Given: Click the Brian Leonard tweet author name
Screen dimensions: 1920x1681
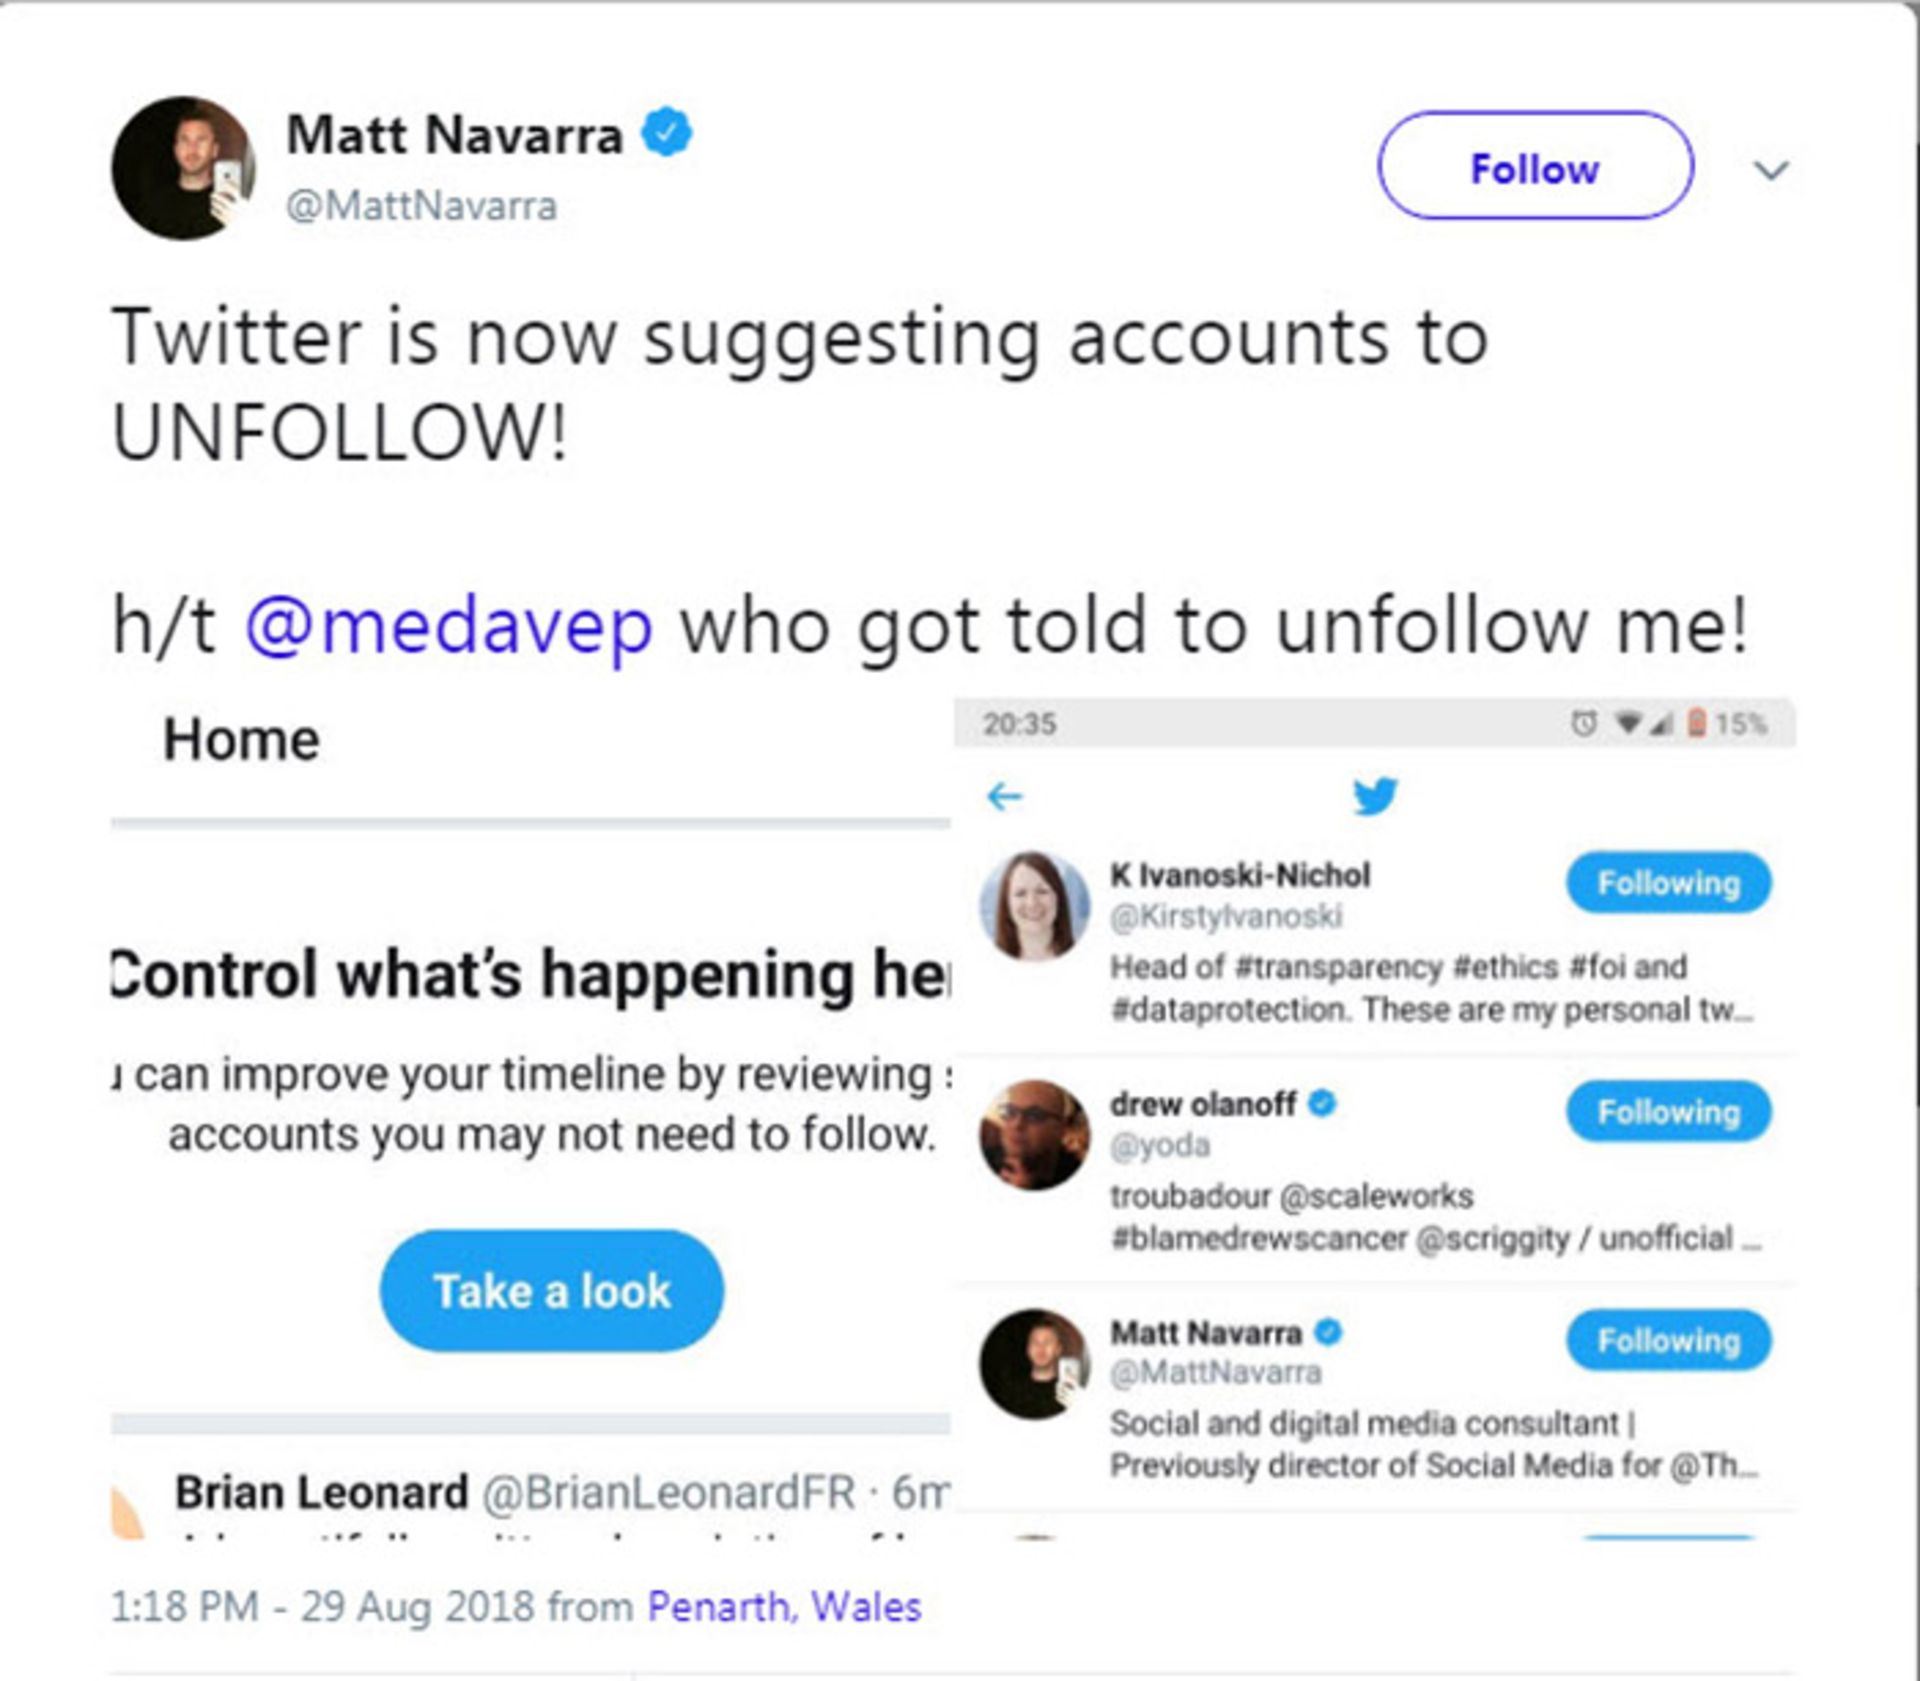Looking at the screenshot, I should tap(321, 1492).
